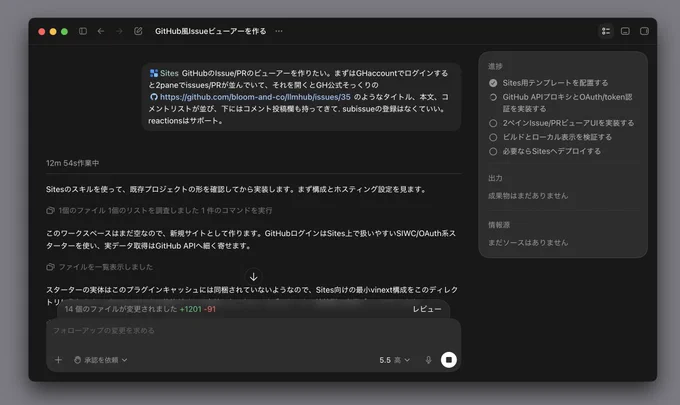Click the まだソースはありません text

point(528,243)
